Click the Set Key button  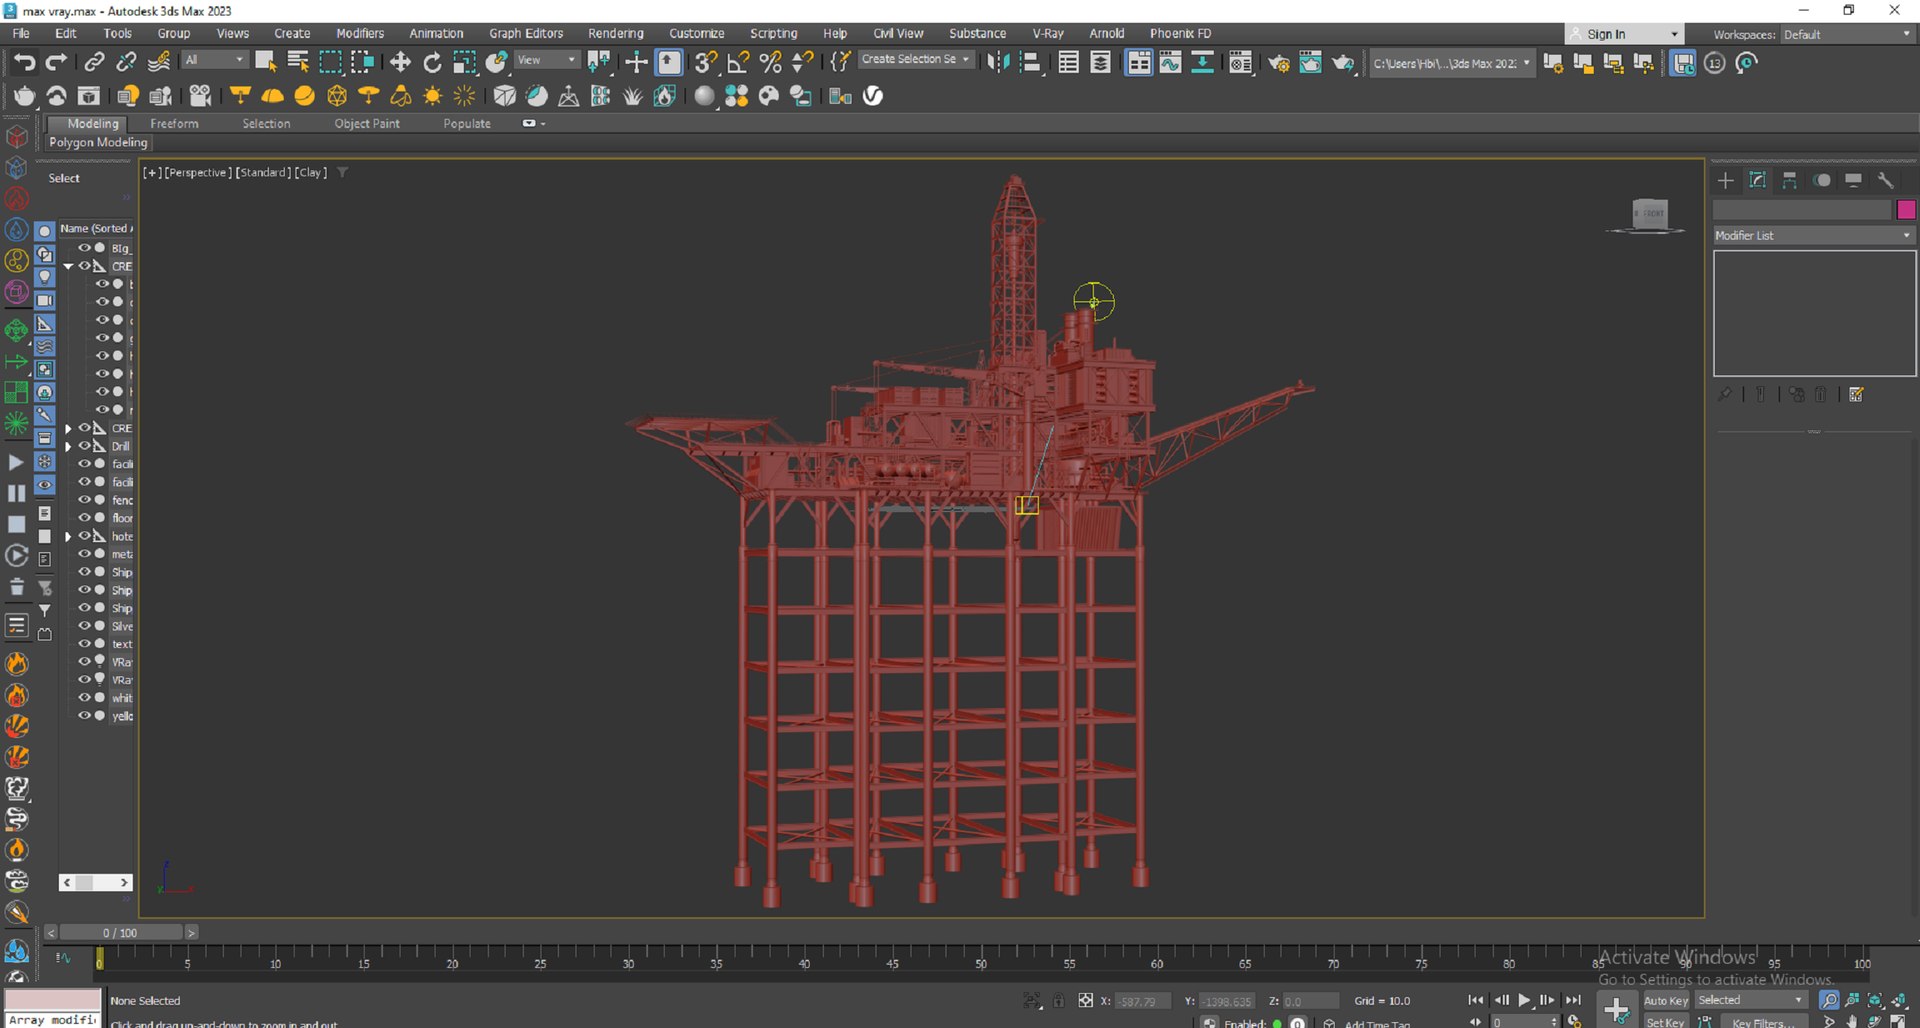pyautogui.click(x=1666, y=1021)
